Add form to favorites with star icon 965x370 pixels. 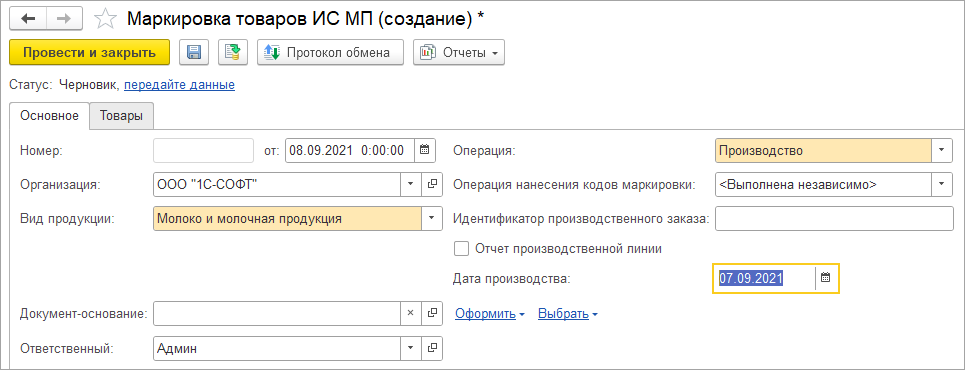[x=105, y=19]
